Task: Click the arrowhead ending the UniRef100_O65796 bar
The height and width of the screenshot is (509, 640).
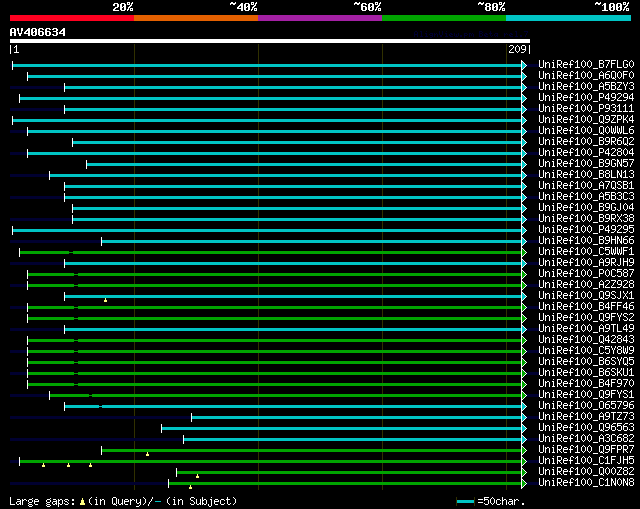Action: 524,406
